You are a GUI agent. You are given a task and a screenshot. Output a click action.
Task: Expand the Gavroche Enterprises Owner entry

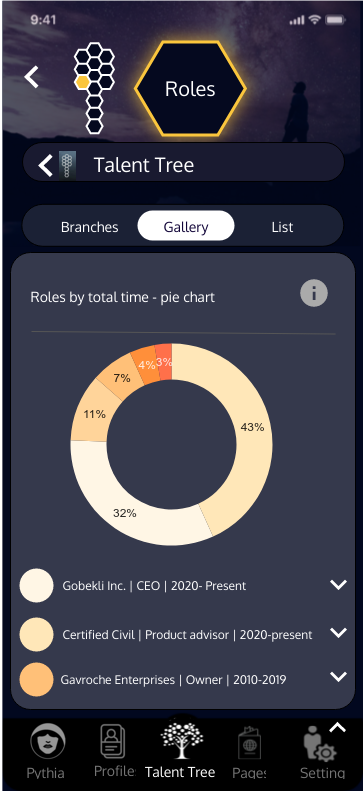tap(338, 676)
